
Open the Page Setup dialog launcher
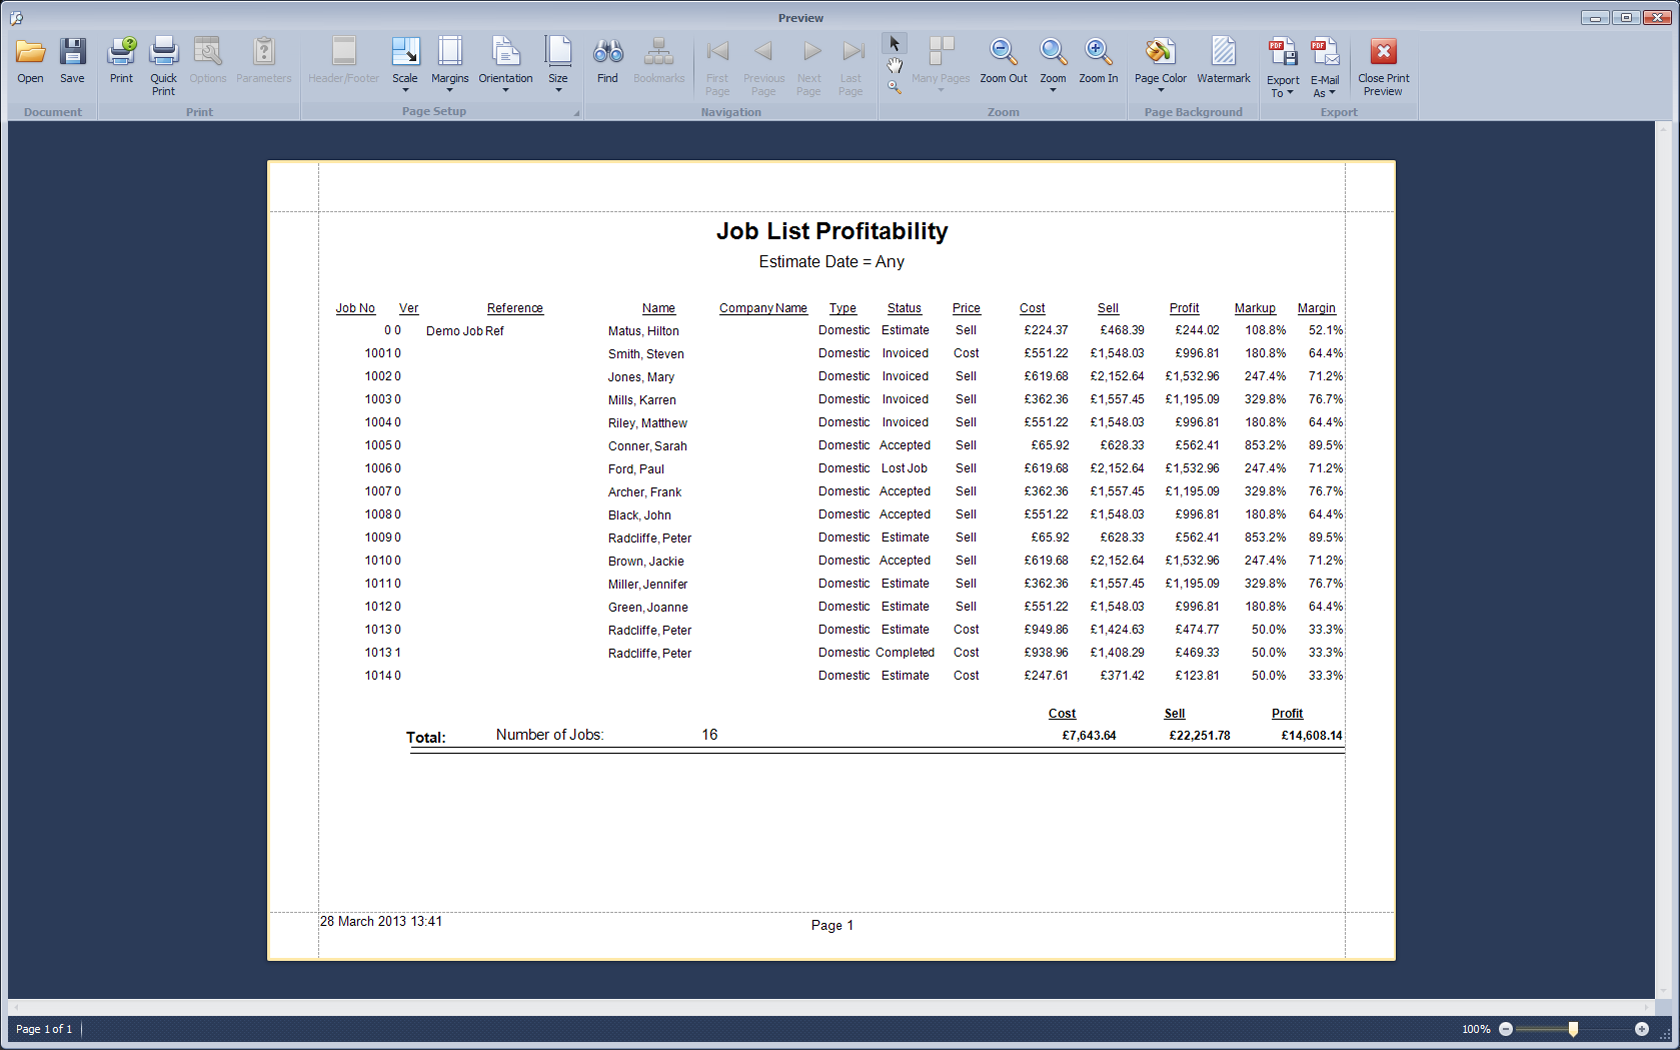[576, 113]
